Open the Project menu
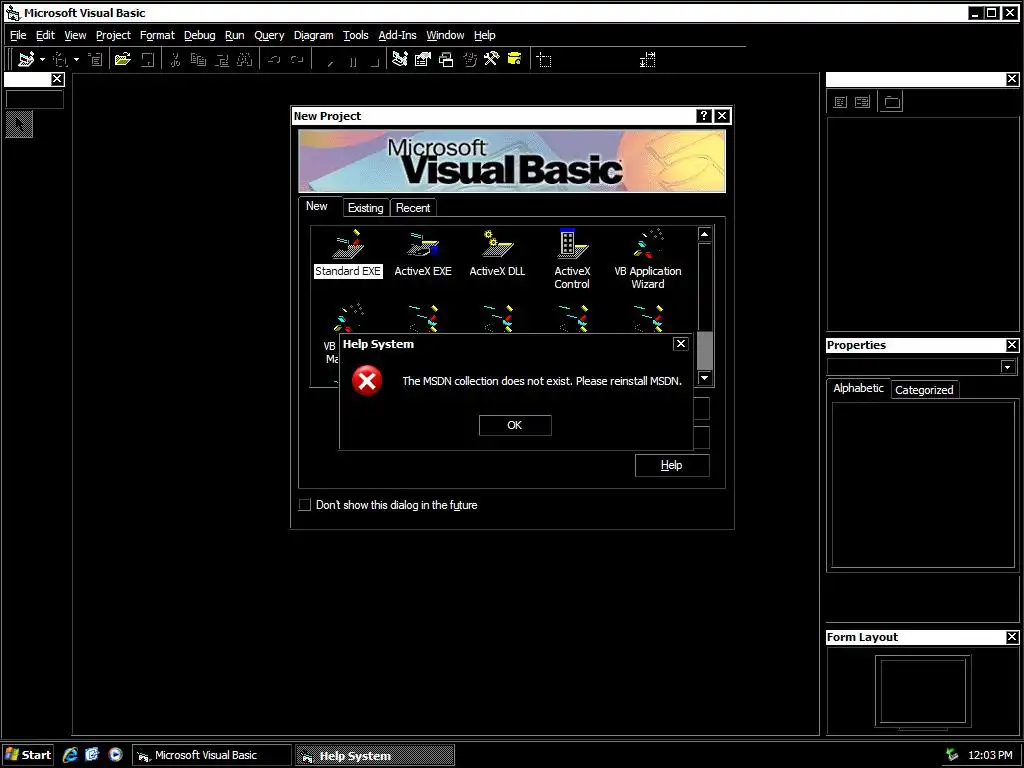Screen dimensions: 1024x768 [113, 35]
